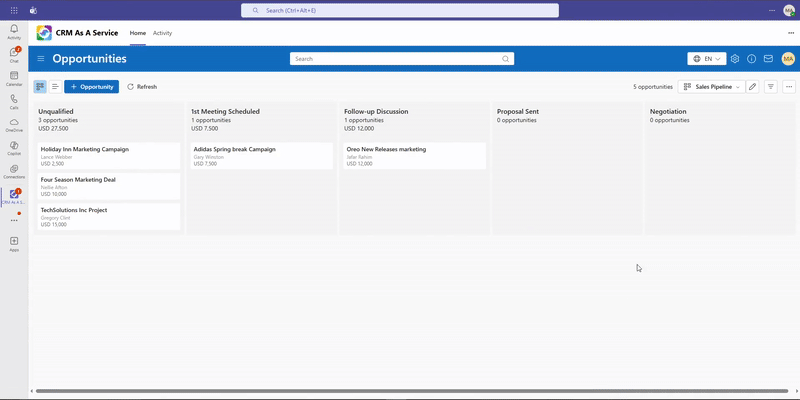
Task: Open Teams top bar more options ellipsis
Action: click(x=772, y=10)
